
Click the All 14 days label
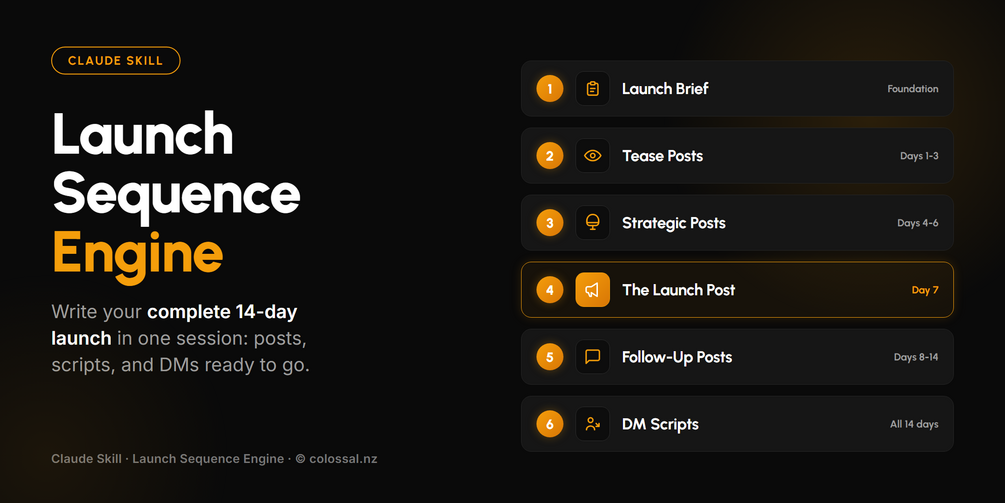tap(914, 424)
